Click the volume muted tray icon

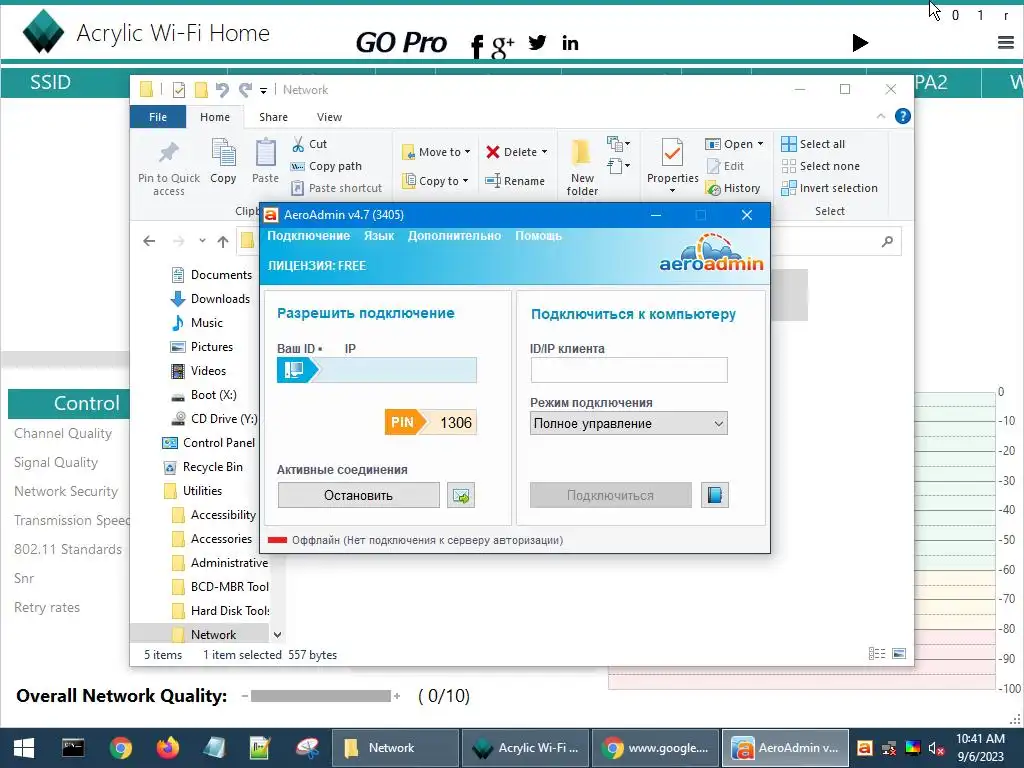936,748
